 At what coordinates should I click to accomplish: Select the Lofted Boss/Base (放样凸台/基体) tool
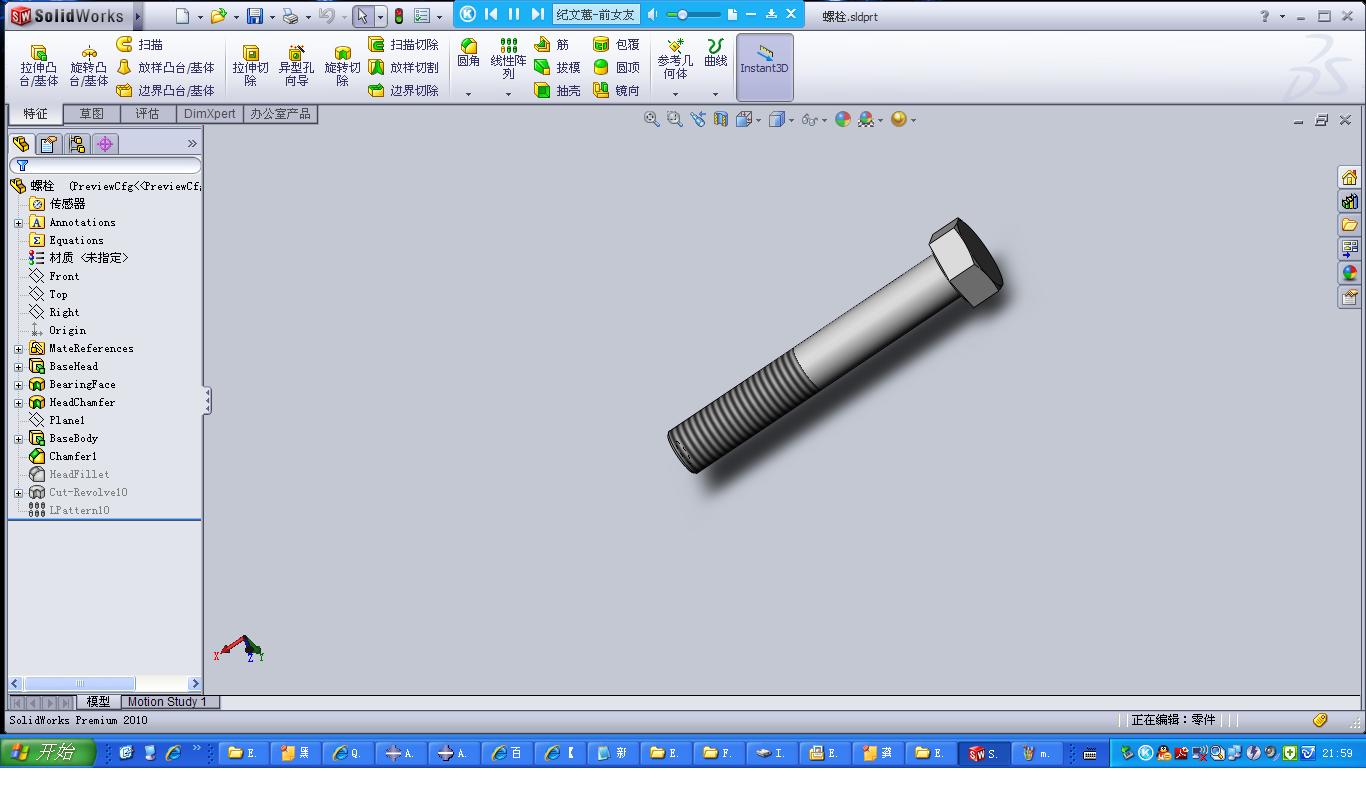pos(165,68)
